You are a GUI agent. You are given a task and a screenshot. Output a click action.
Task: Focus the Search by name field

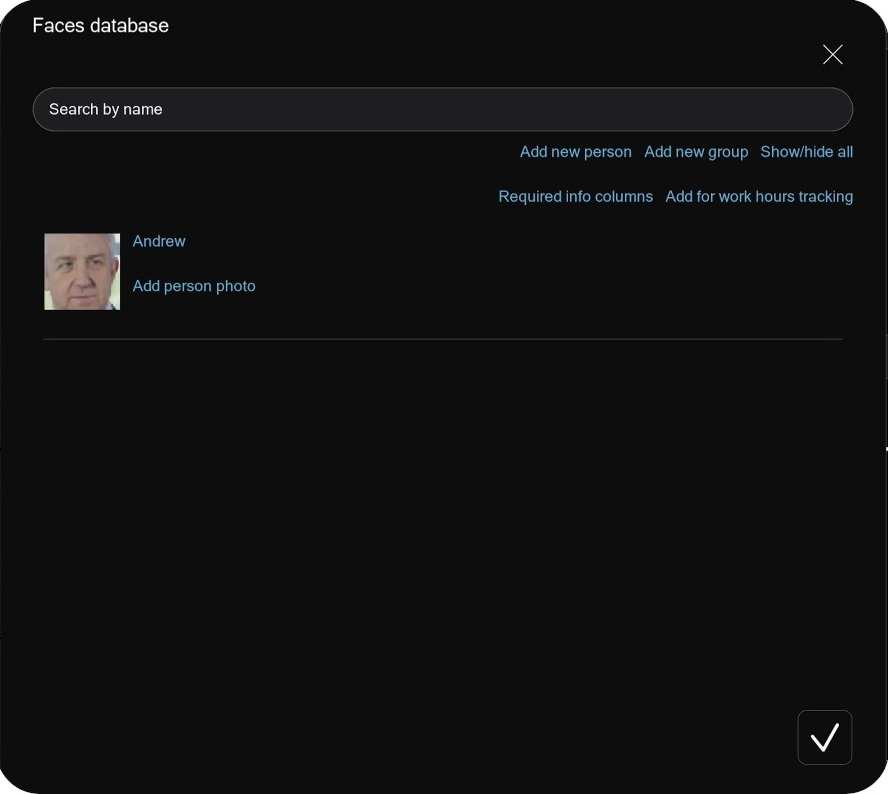tap(443, 109)
